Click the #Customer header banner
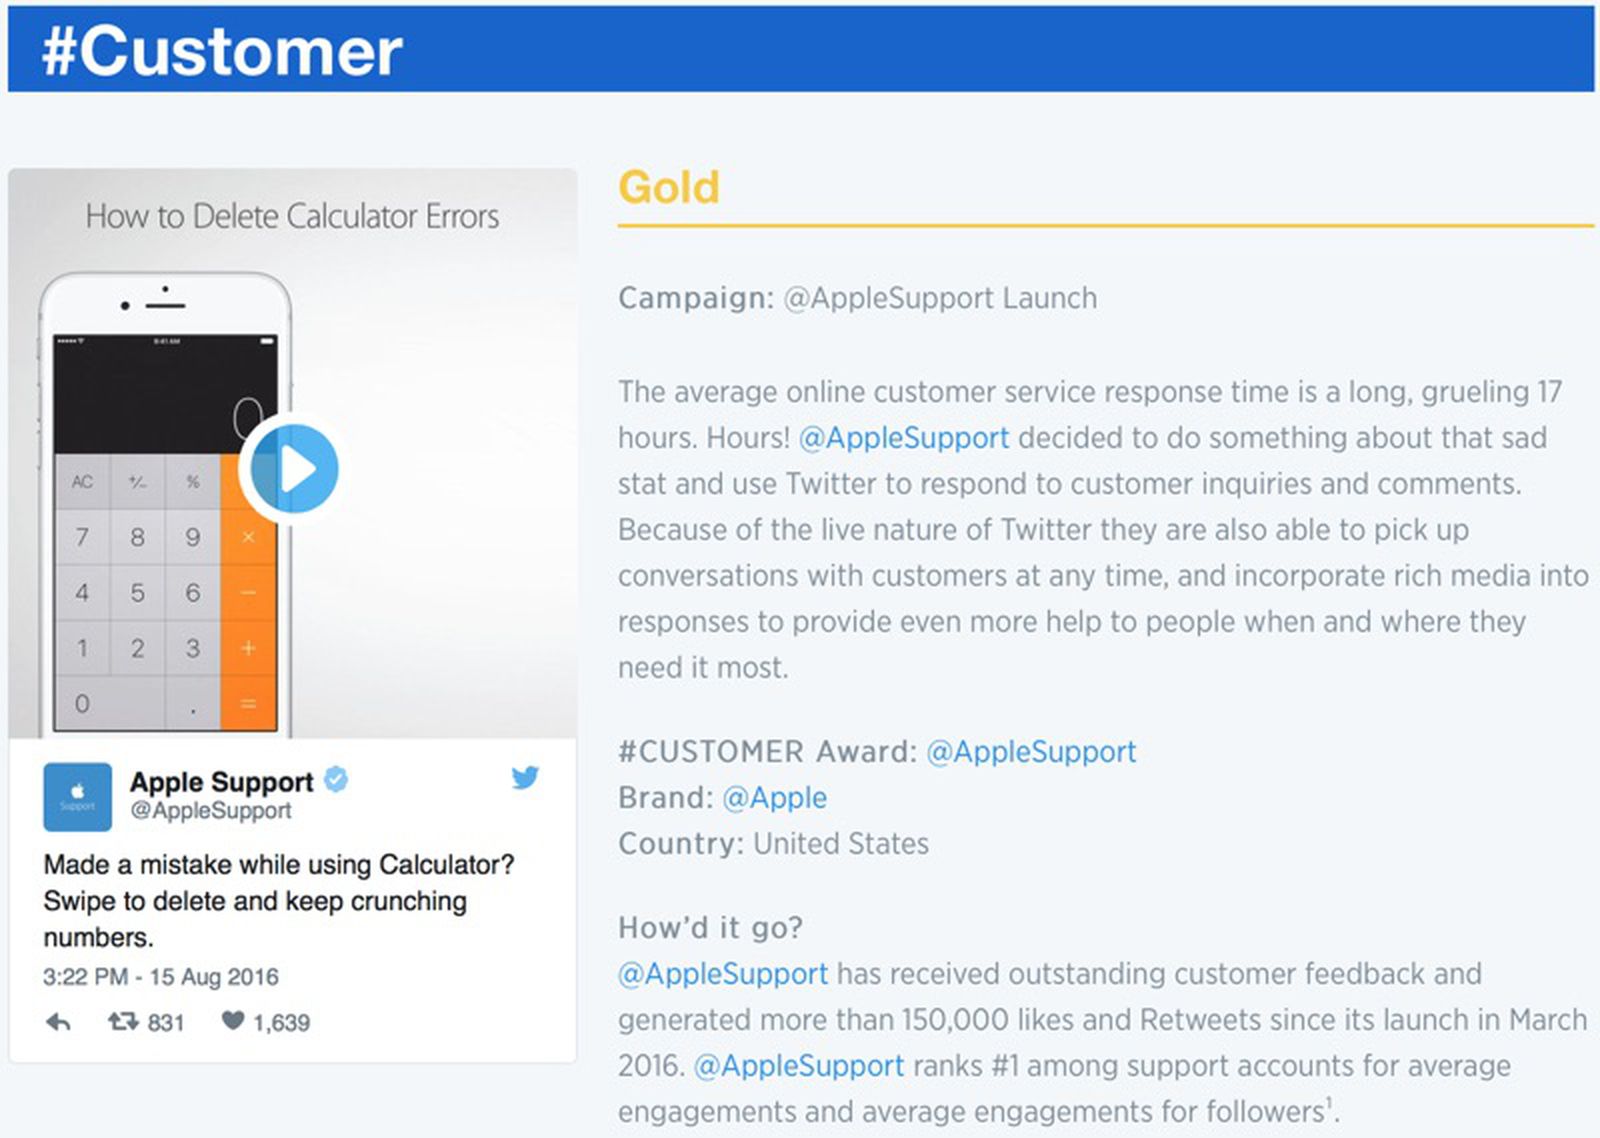The width and height of the screenshot is (1600, 1138). click(800, 50)
